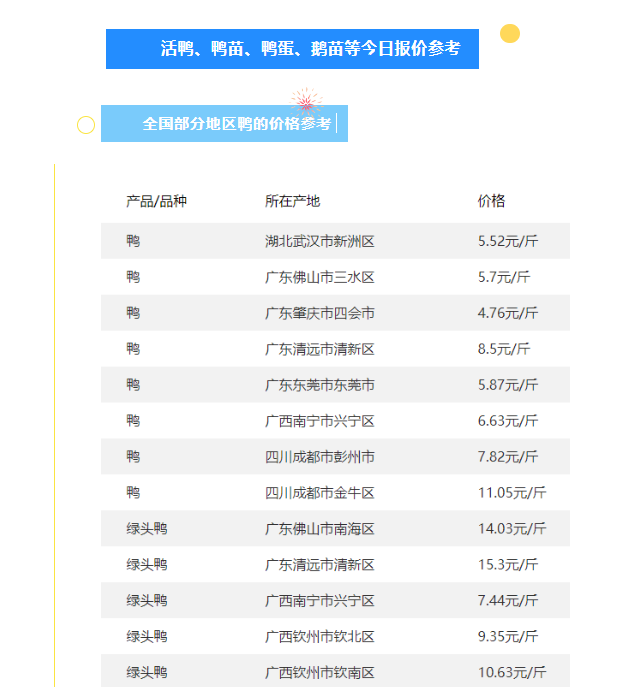Select the 15.3元/斤 price cell
Image resolution: width=618 pixels, height=687 pixels.
click(x=508, y=565)
